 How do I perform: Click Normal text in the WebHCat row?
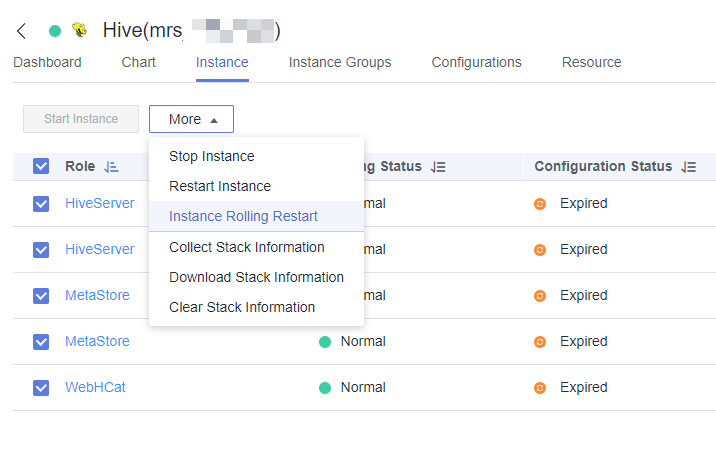point(363,387)
